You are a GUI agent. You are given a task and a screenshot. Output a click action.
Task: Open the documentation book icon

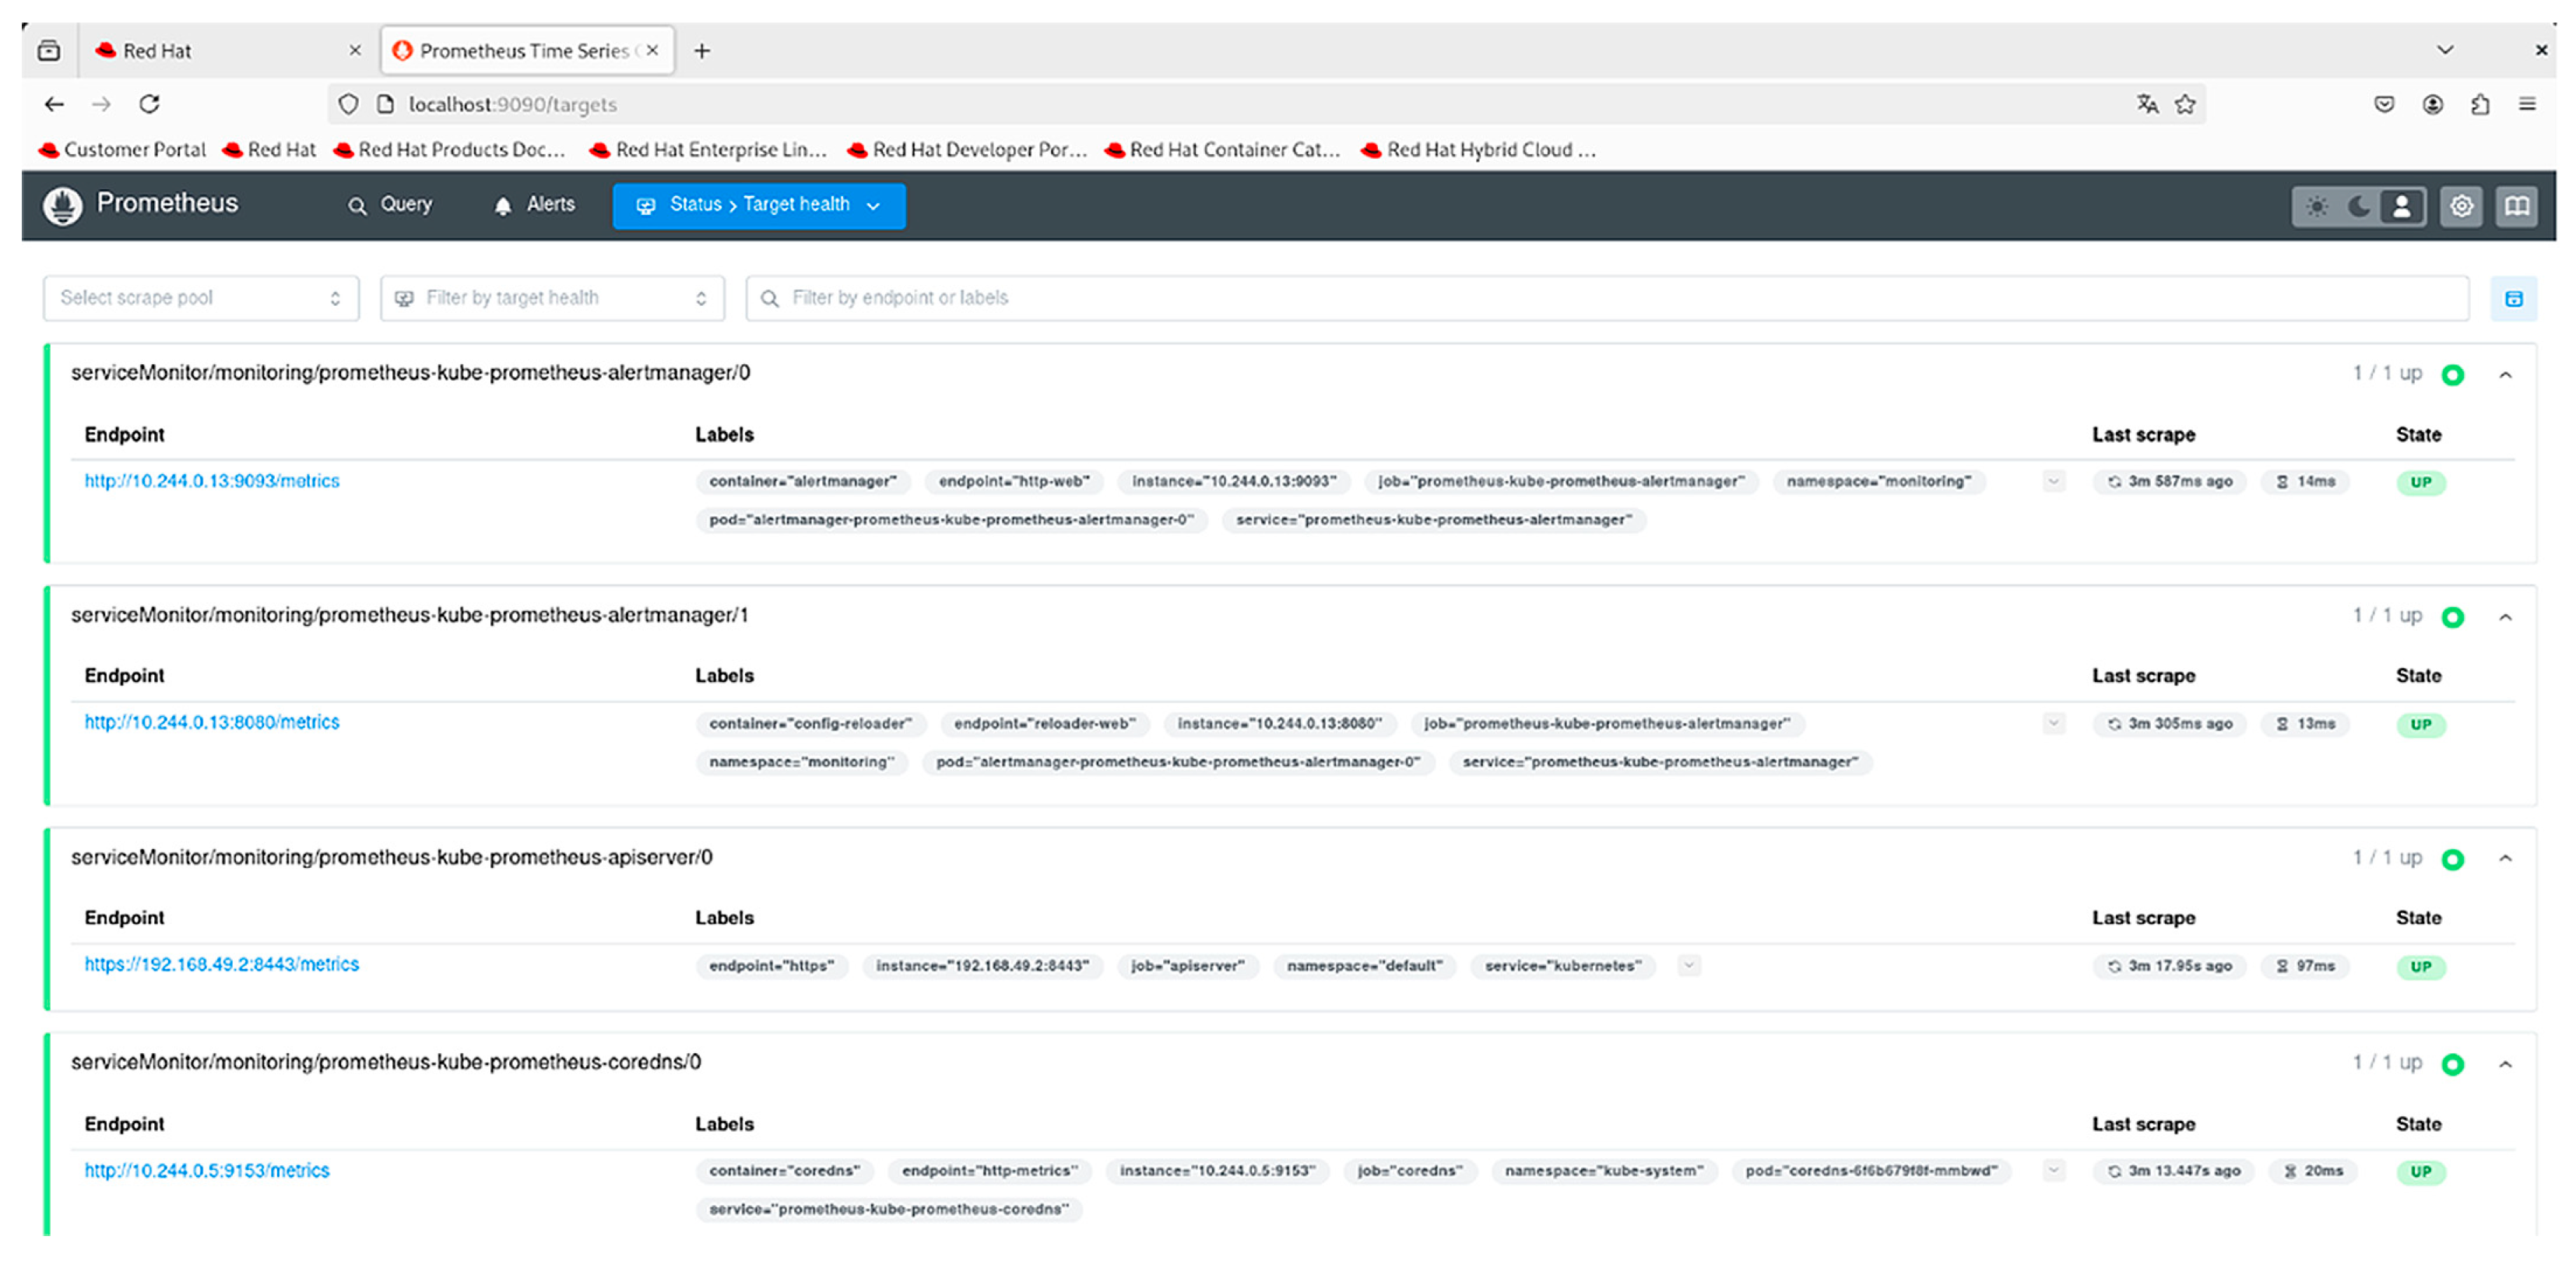pos(2516,206)
